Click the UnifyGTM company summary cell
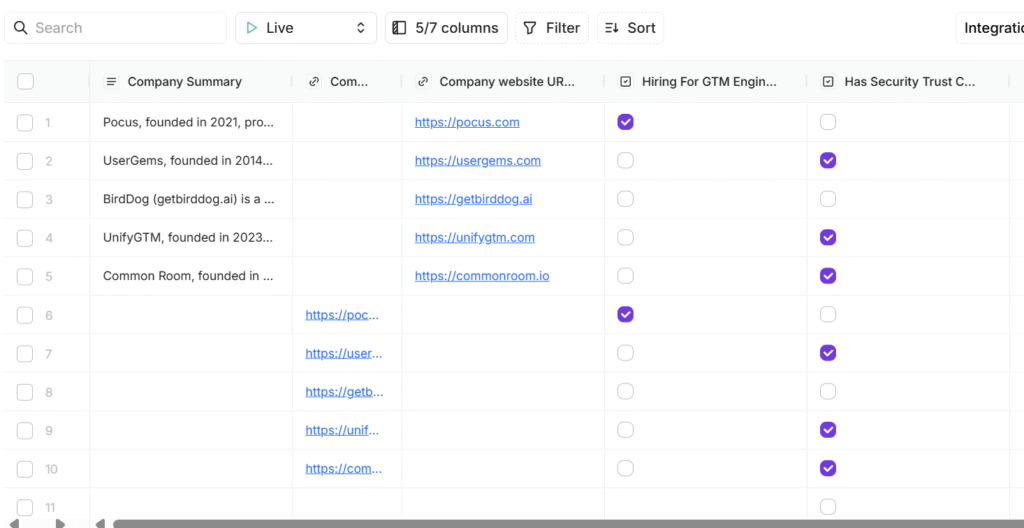This screenshot has height=528, width=1024. (188, 238)
